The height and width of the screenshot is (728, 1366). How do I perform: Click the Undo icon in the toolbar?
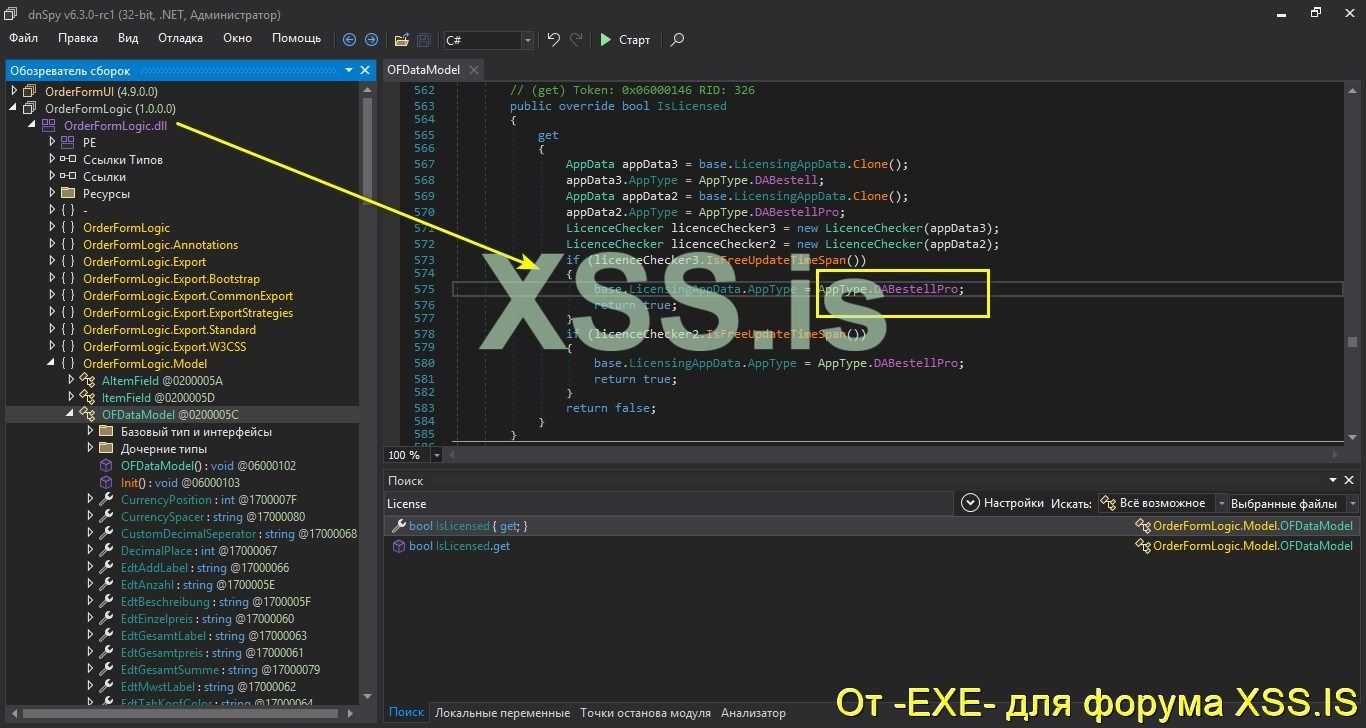coord(552,40)
